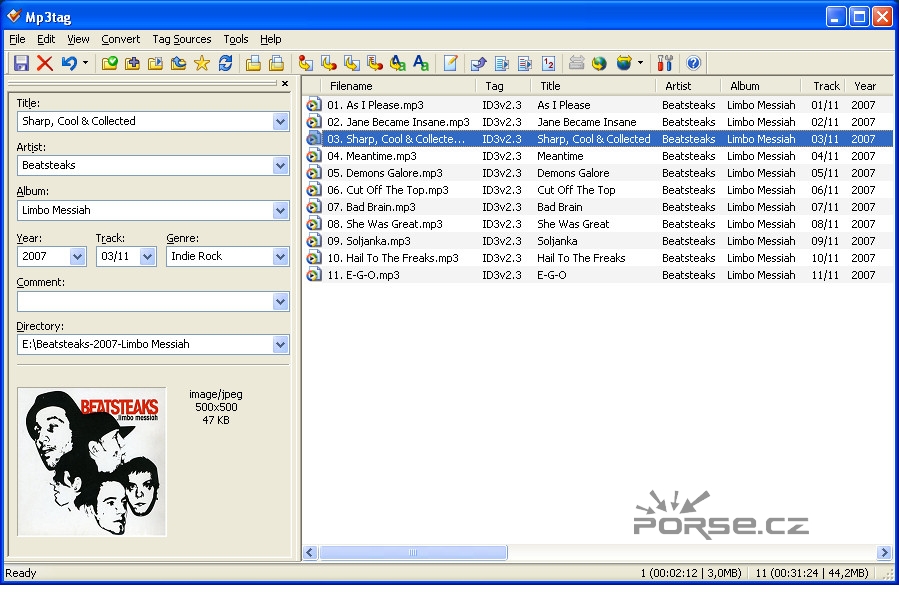Viewport: 899px width, 600px height.
Task: Open the Help menu
Action: 271,39
